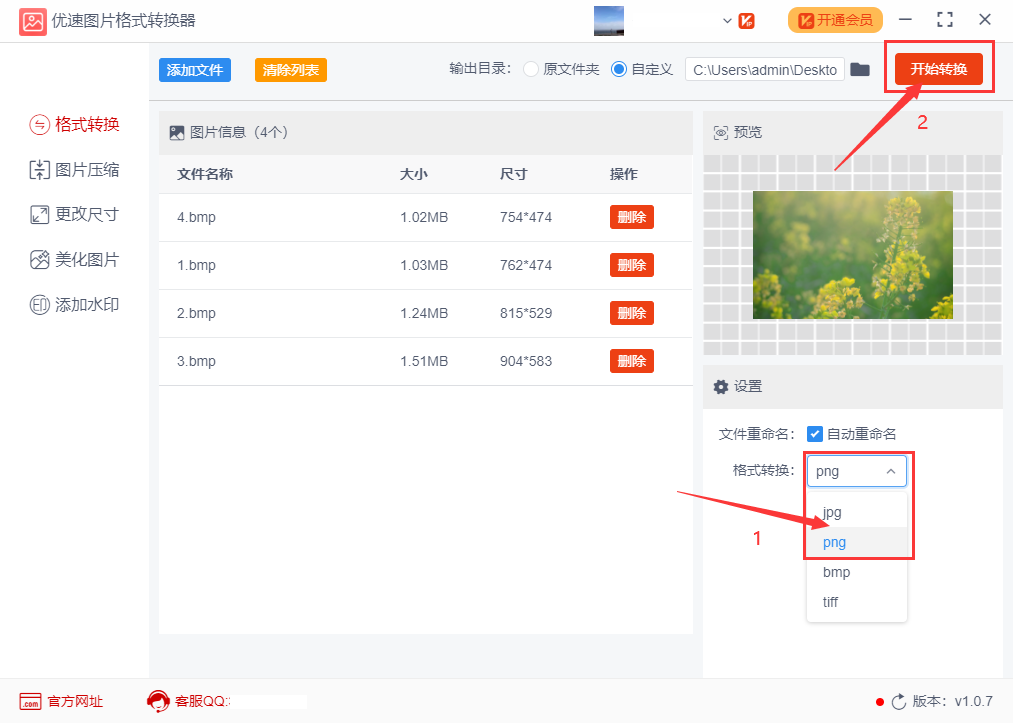Click the 添加文件 button to add files

pos(194,70)
